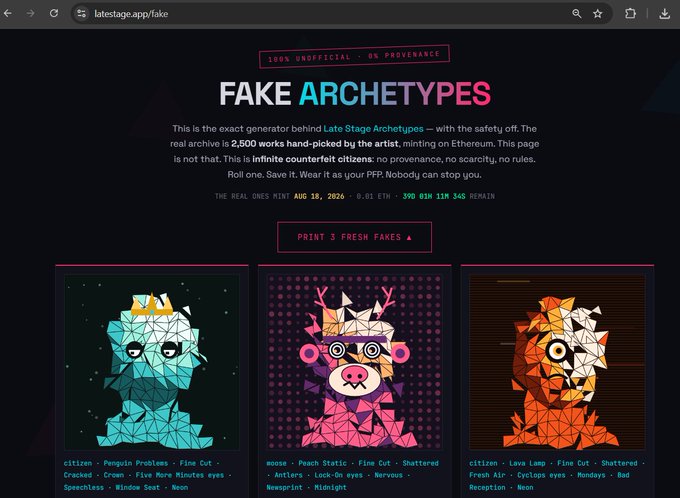Click the 'Lava Lamp' trait label
Image resolution: width=680 pixels, height=498 pixels.
click(527, 463)
